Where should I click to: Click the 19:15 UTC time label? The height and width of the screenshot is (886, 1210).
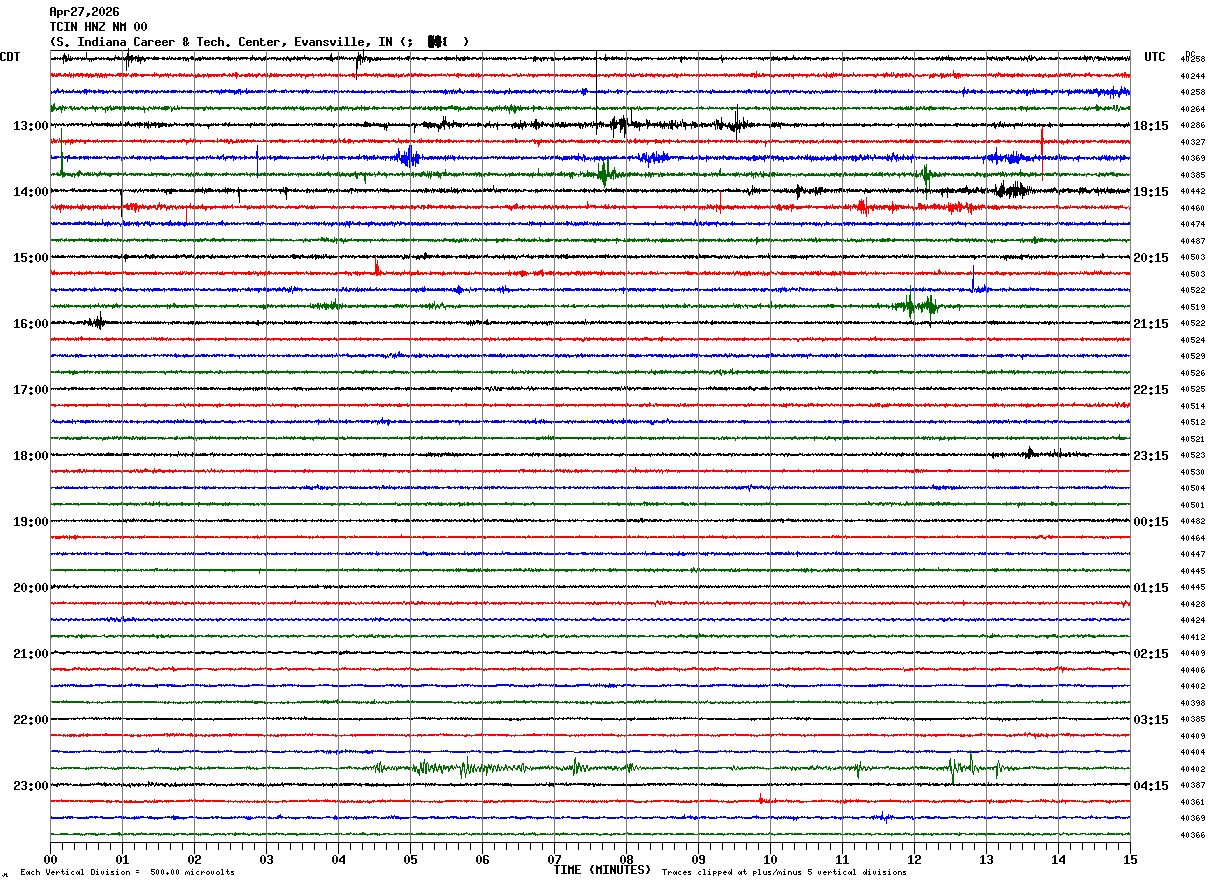(1151, 192)
